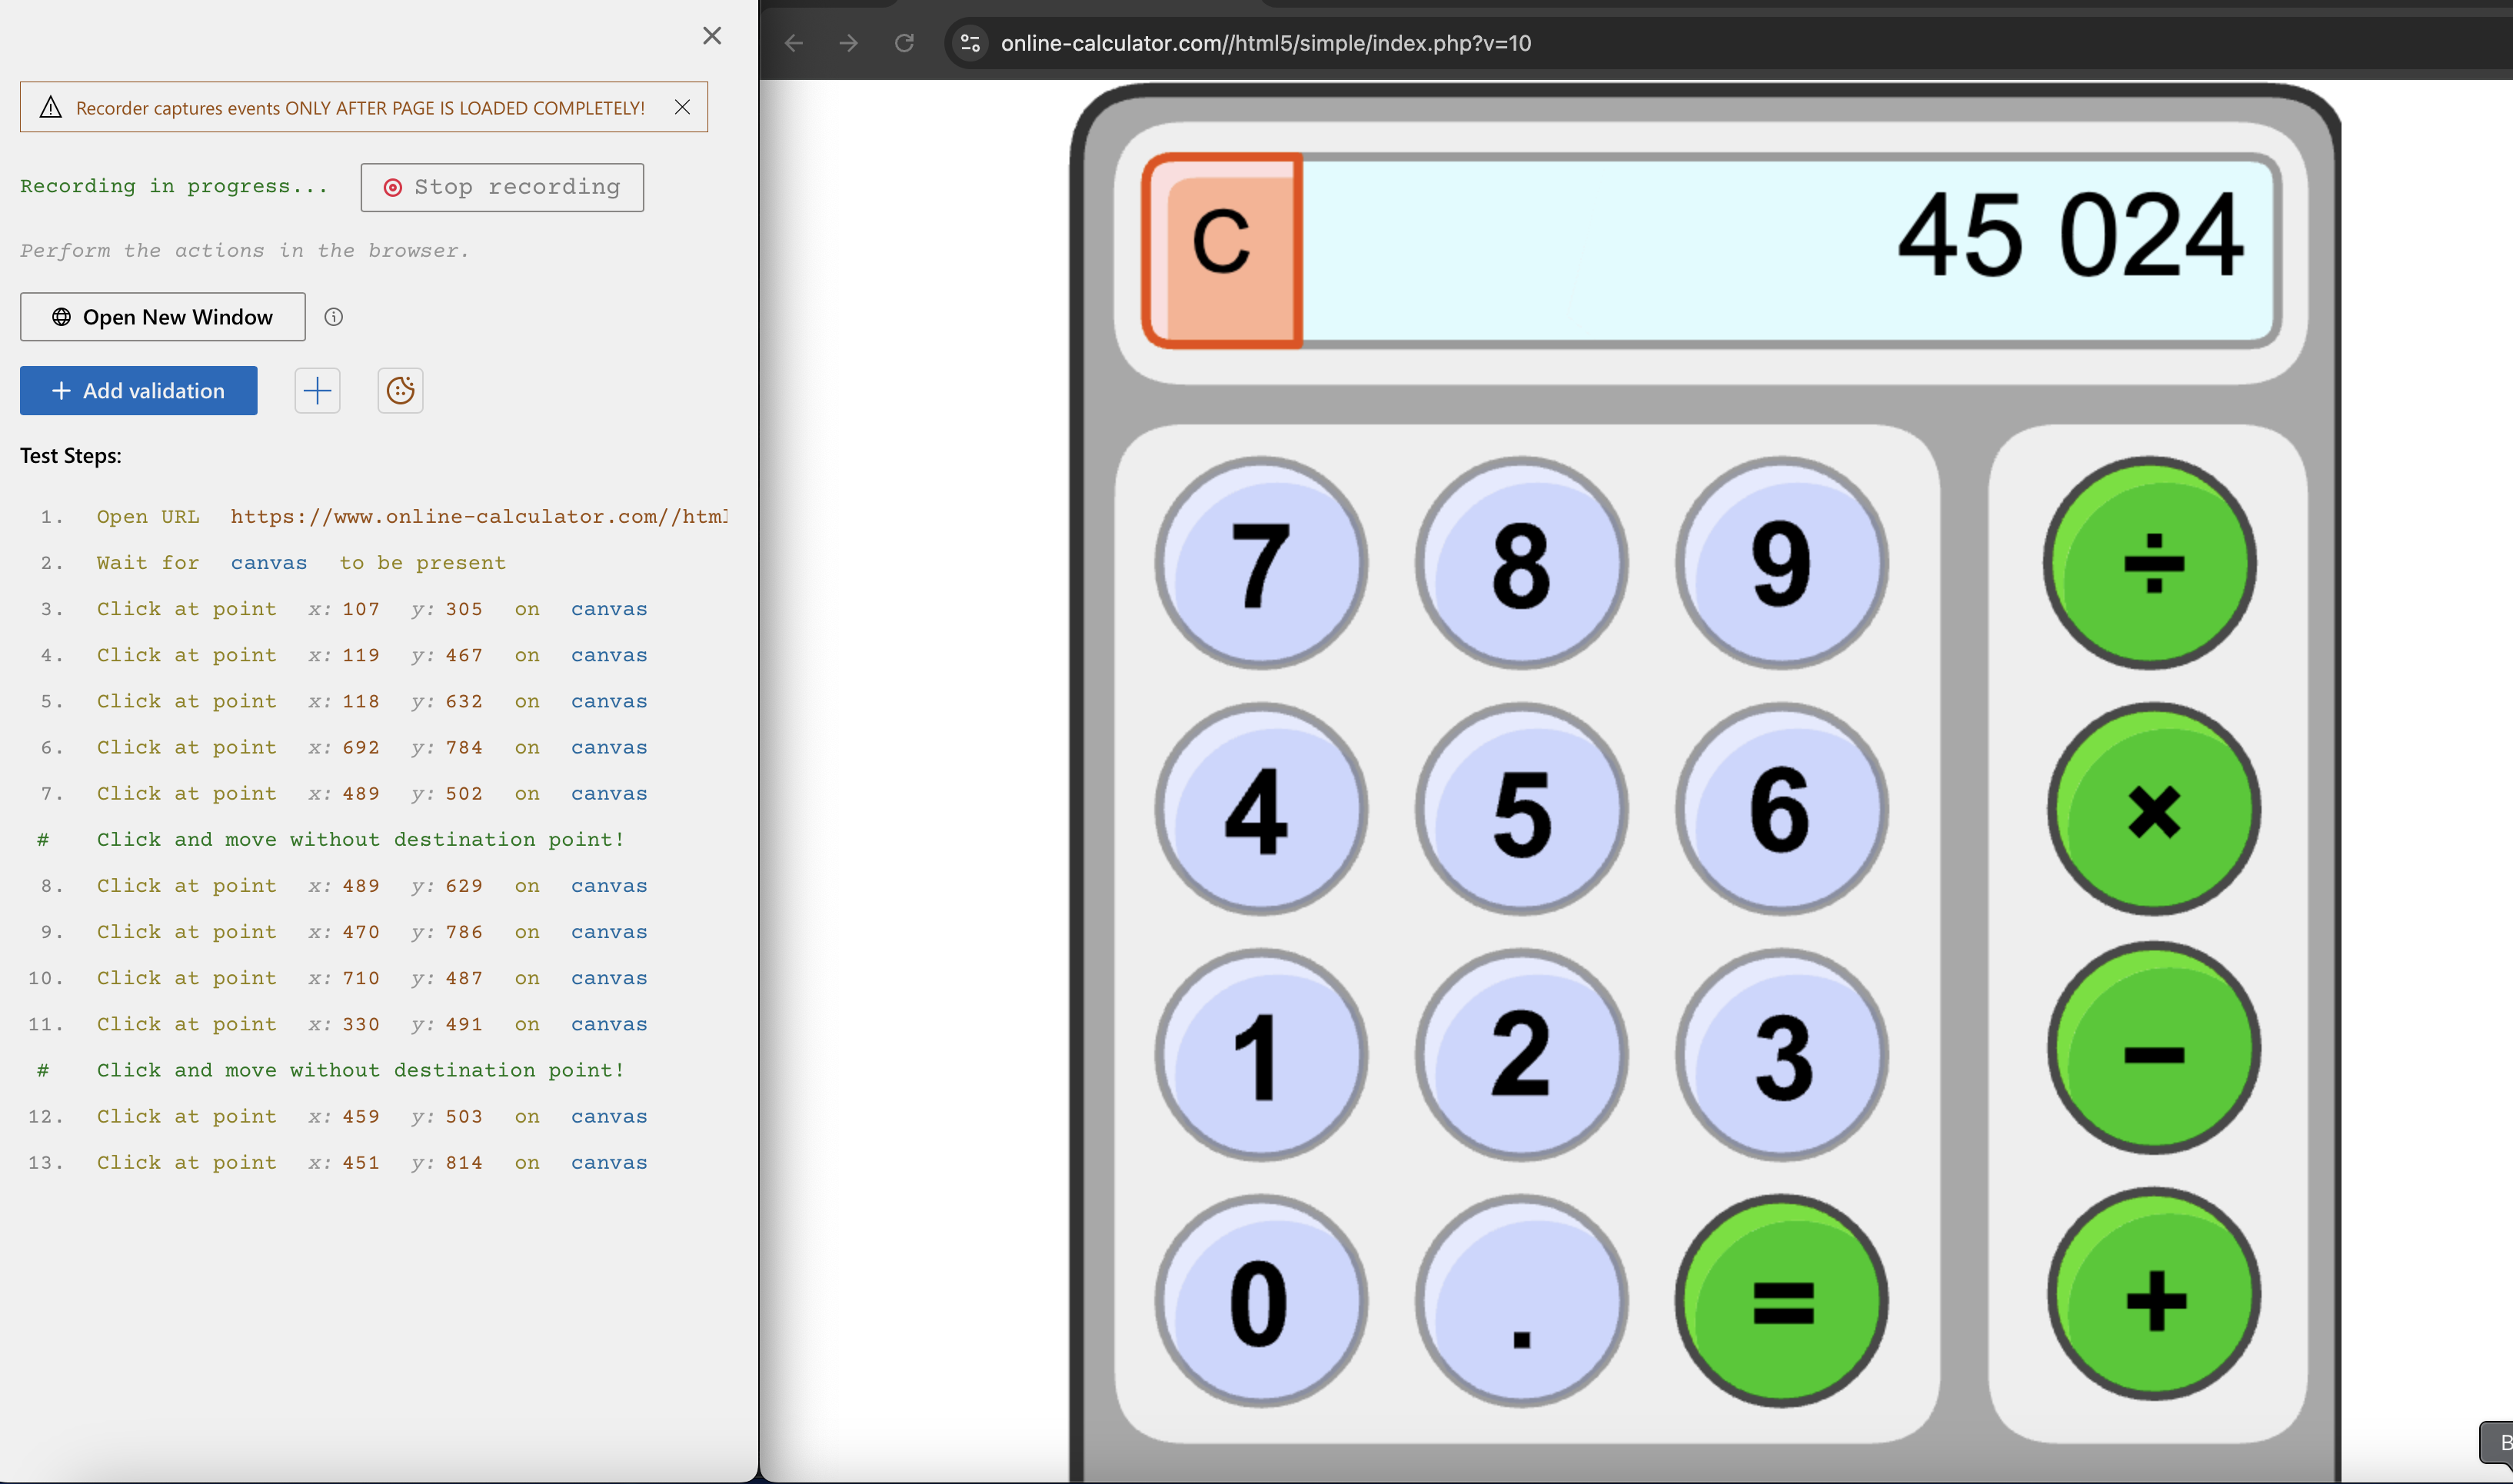Click the browser back arrow
2513x1484 pixels.
(x=793, y=43)
